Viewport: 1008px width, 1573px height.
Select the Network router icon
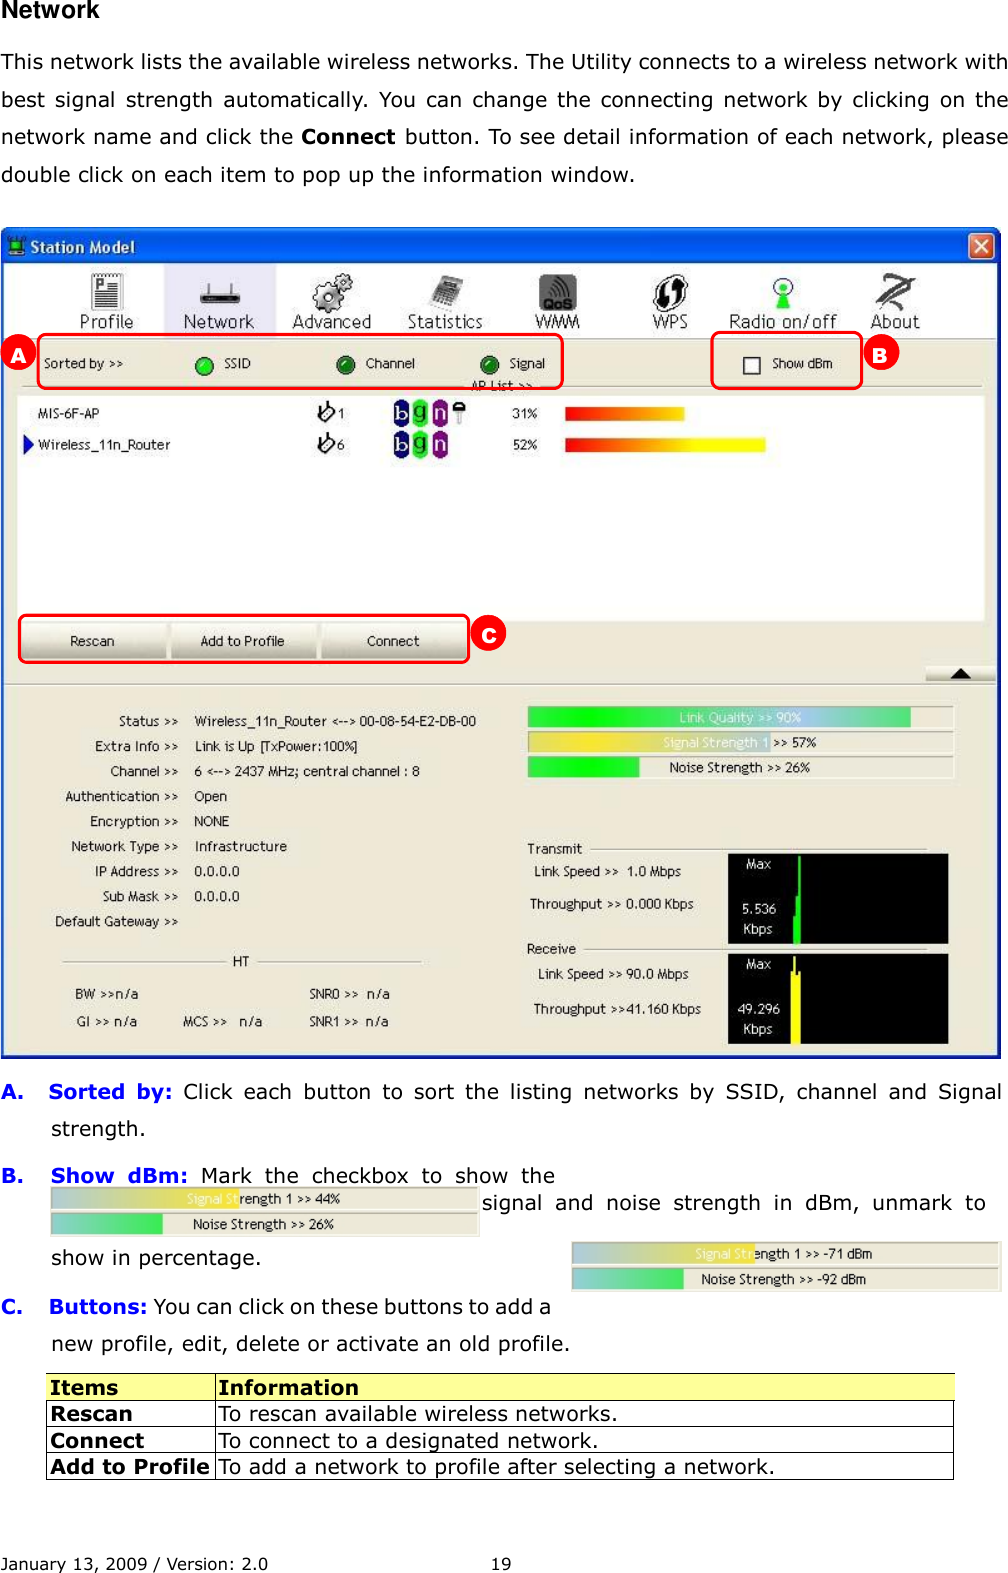click(x=219, y=294)
